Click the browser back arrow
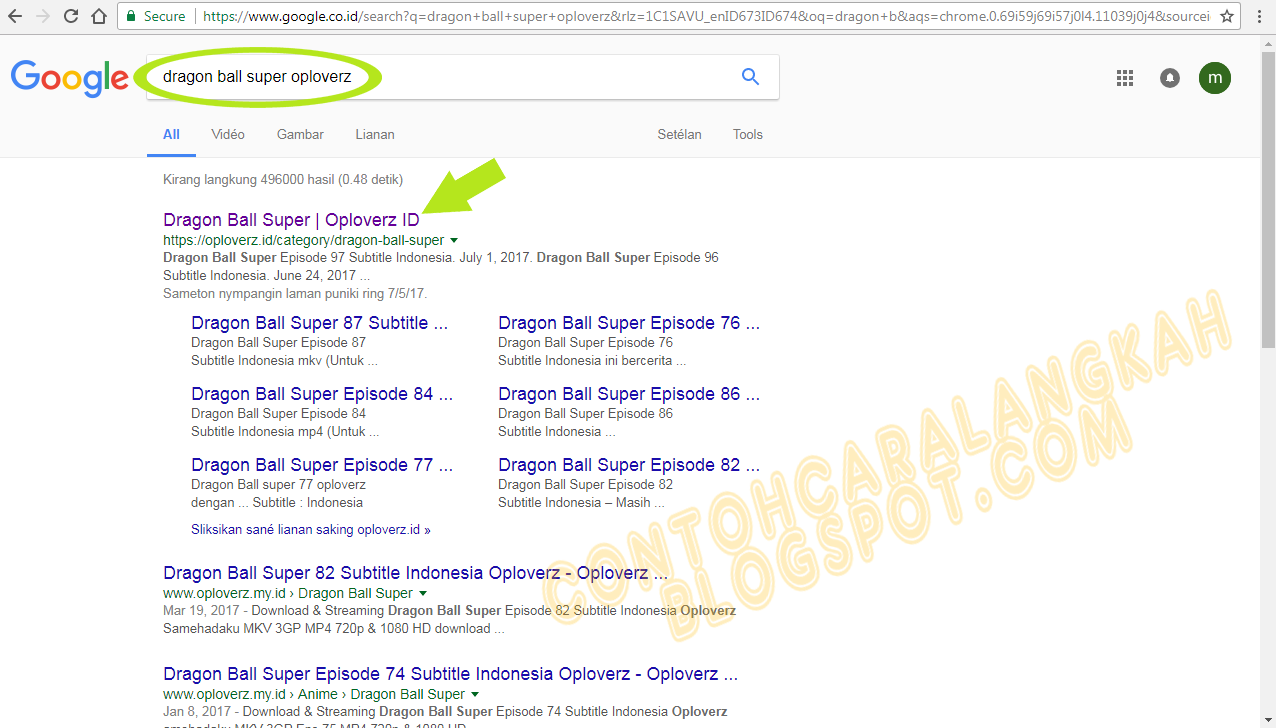This screenshot has width=1276, height=728. [15, 16]
